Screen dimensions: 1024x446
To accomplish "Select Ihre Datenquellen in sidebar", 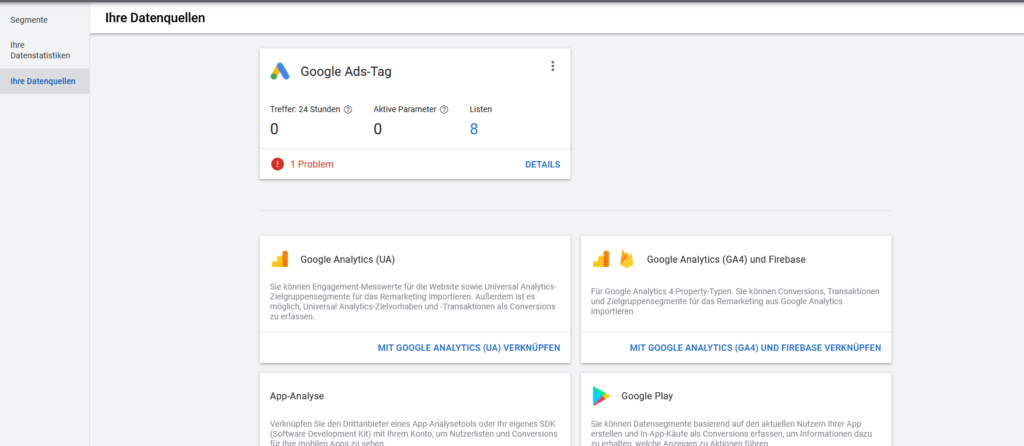I will [42, 81].
